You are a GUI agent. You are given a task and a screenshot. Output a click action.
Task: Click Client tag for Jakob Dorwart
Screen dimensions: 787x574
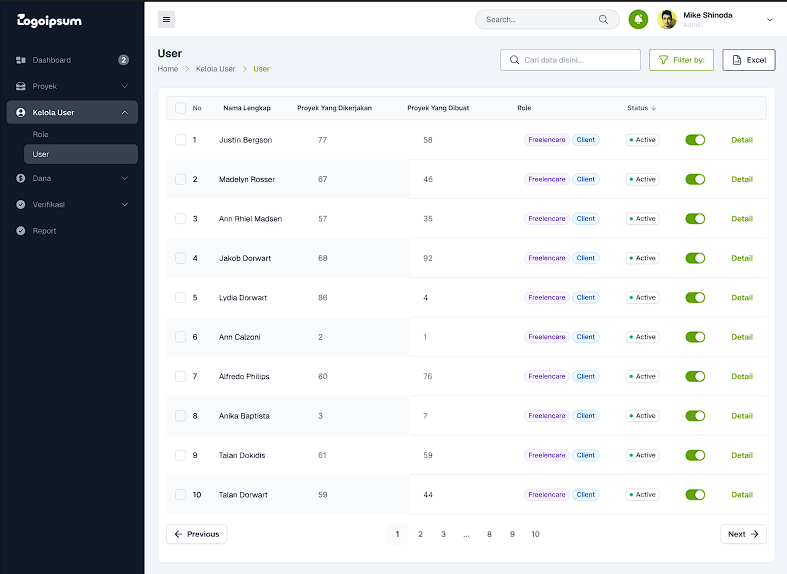(x=586, y=258)
